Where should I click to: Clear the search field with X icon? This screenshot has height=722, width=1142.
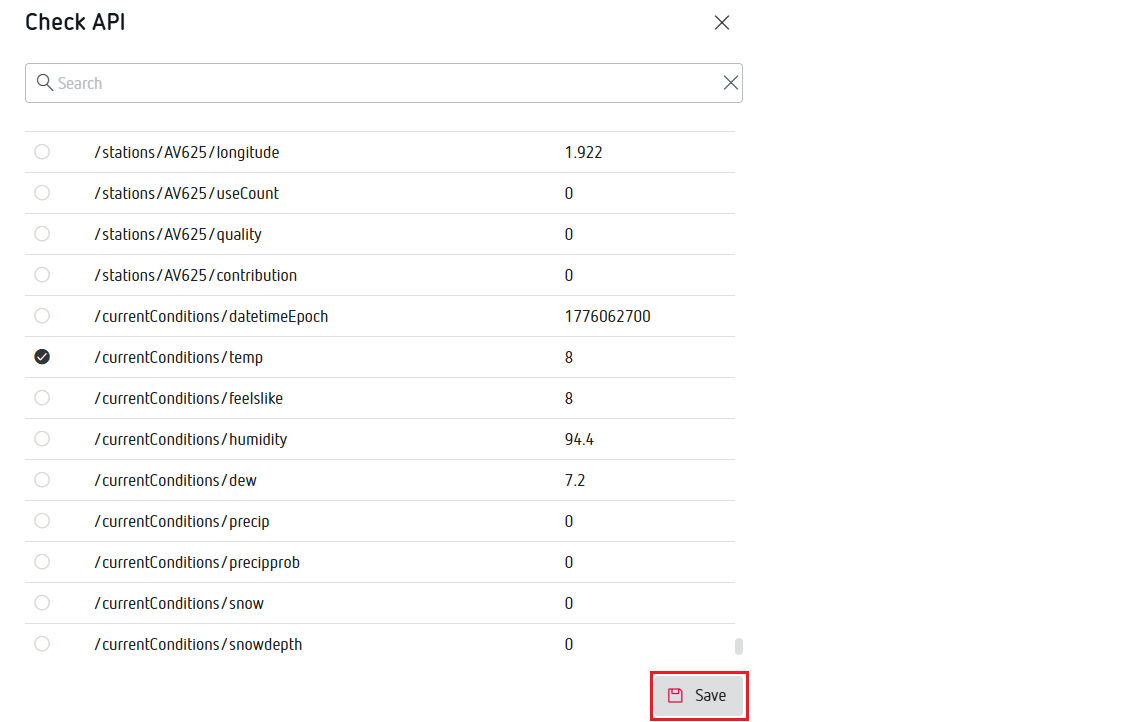[731, 83]
